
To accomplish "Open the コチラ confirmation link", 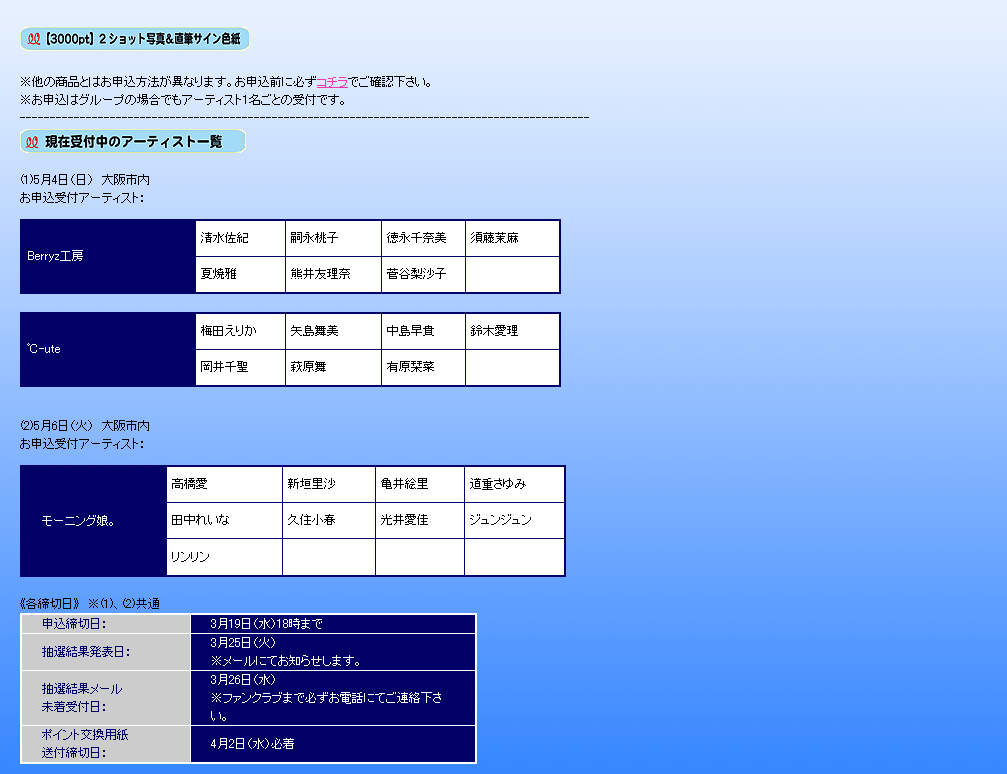I will click(332, 82).
